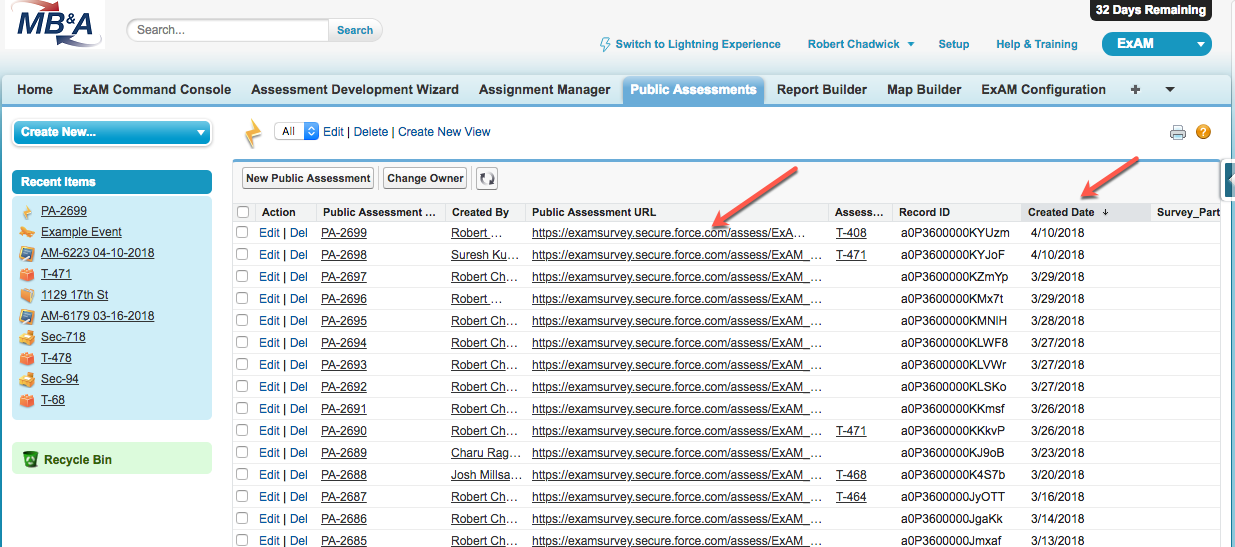The width and height of the screenshot is (1235, 547).
Task: Open the Assessment Development Wizard tab
Action: tap(355, 90)
